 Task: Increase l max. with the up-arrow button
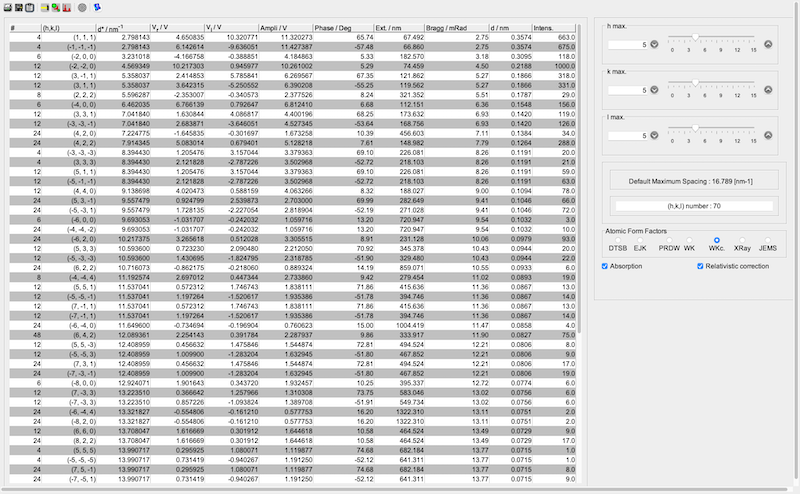click(x=768, y=135)
